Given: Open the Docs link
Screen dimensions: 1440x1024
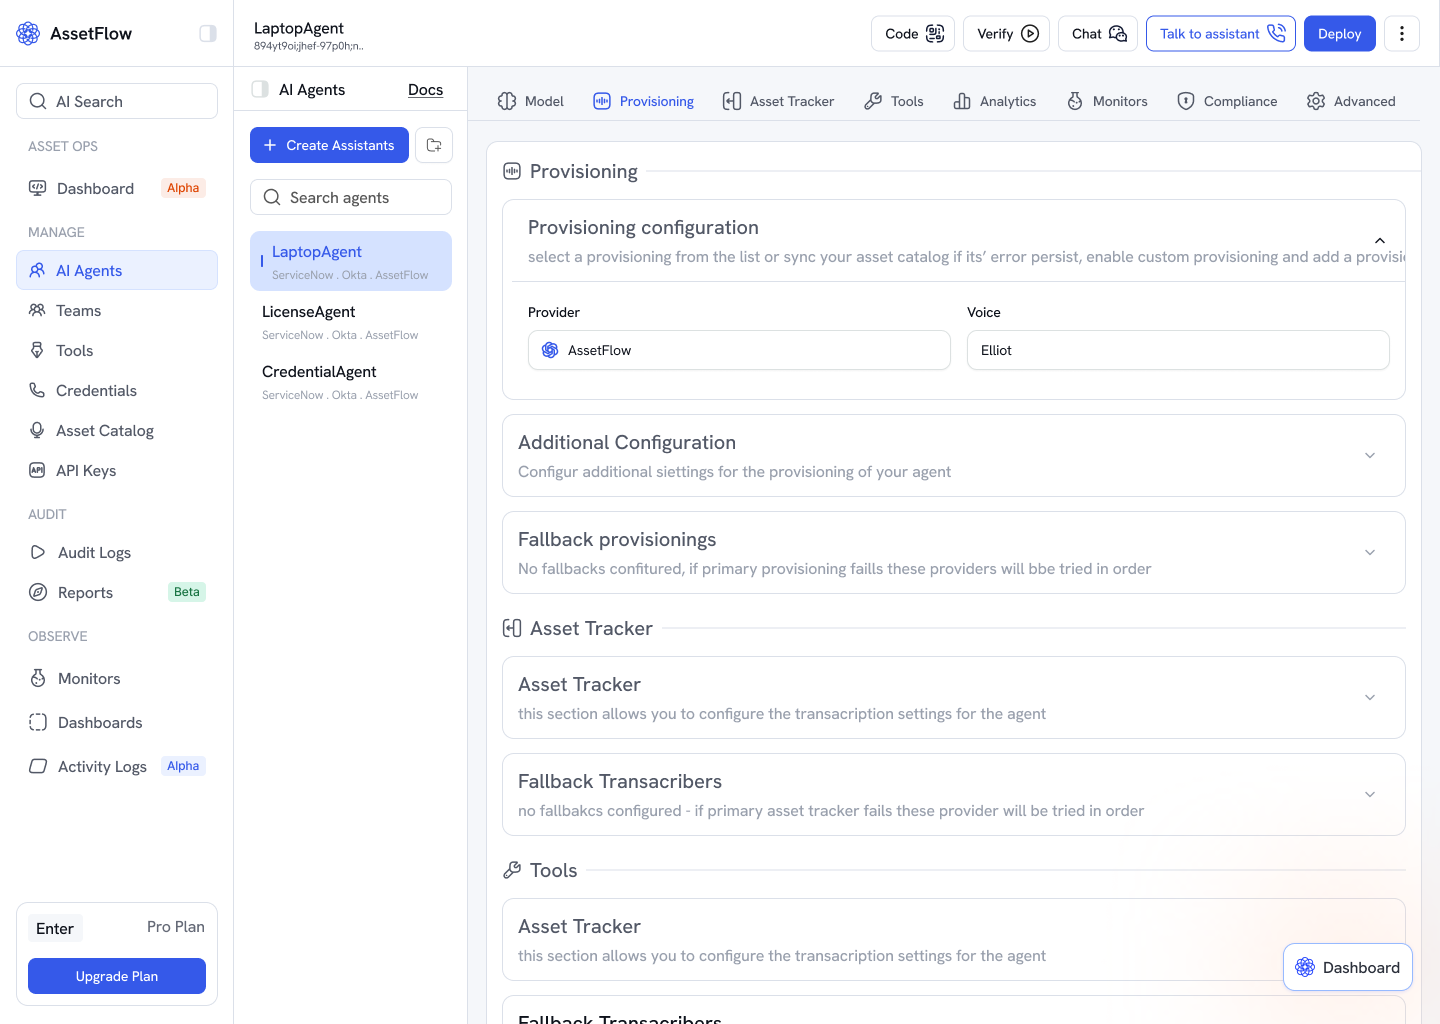Looking at the screenshot, I should pyautogui.click(x=425, y=90).
